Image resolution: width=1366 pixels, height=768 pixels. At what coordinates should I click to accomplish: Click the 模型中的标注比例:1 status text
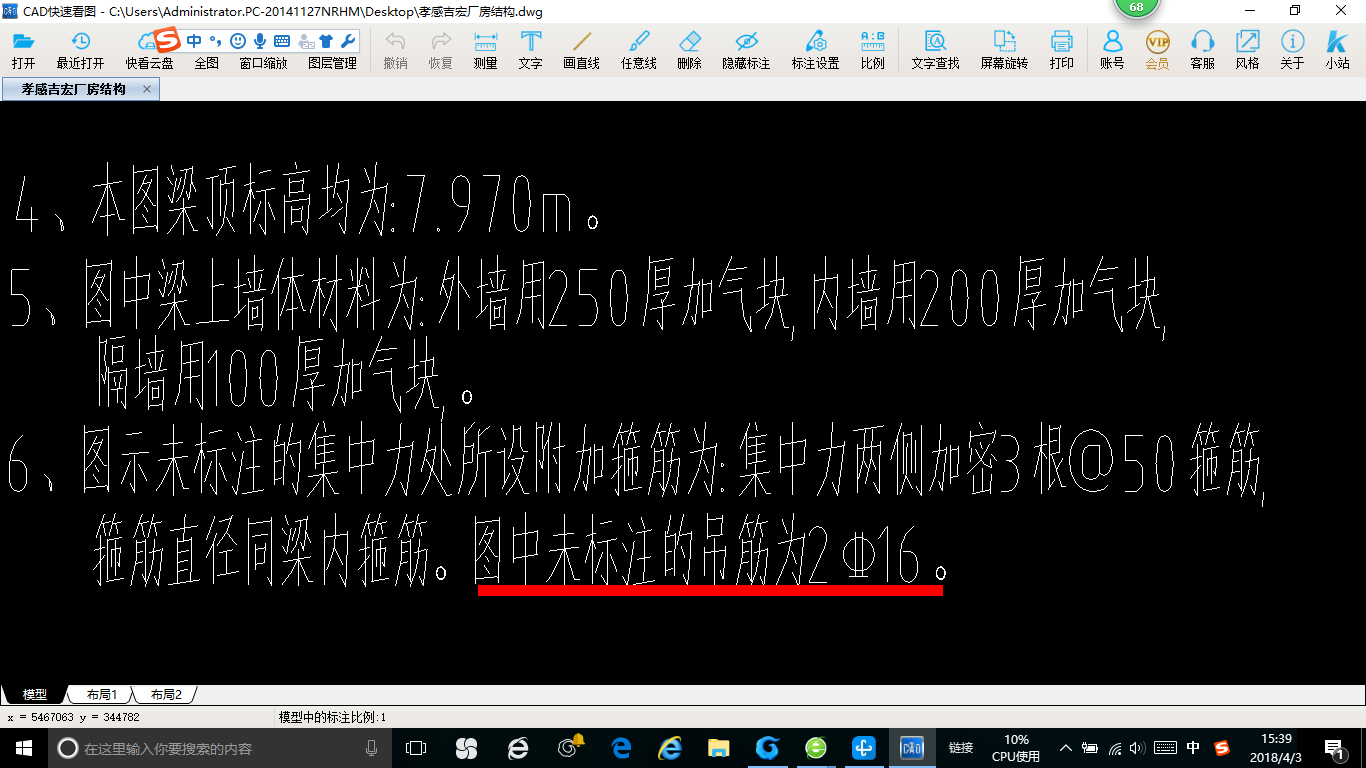click(x=333, y=717)
